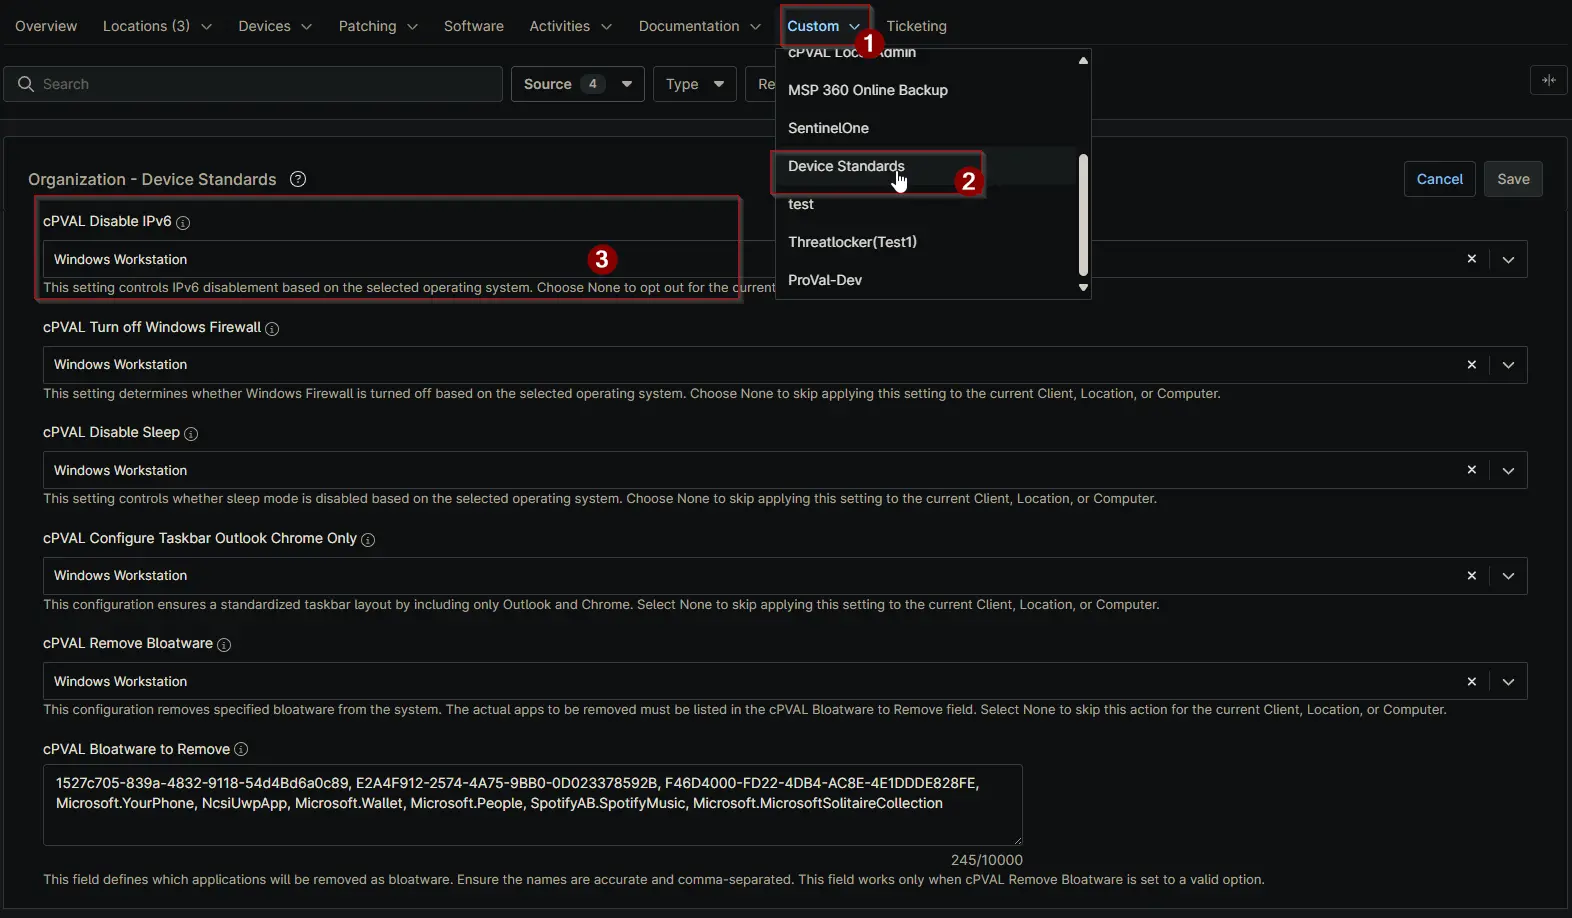Choose MSP 360 Online Backup menu entry
This screenshot has width=1572, height=918.
867,90
